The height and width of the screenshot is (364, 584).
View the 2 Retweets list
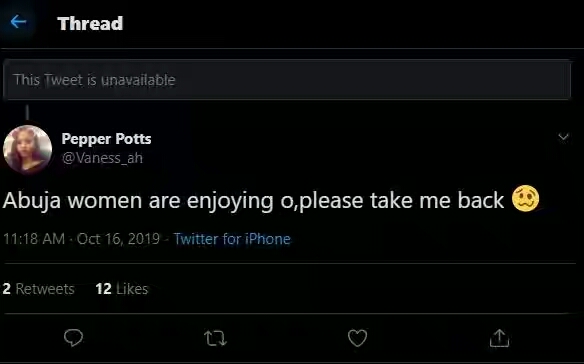click(38, 289)
